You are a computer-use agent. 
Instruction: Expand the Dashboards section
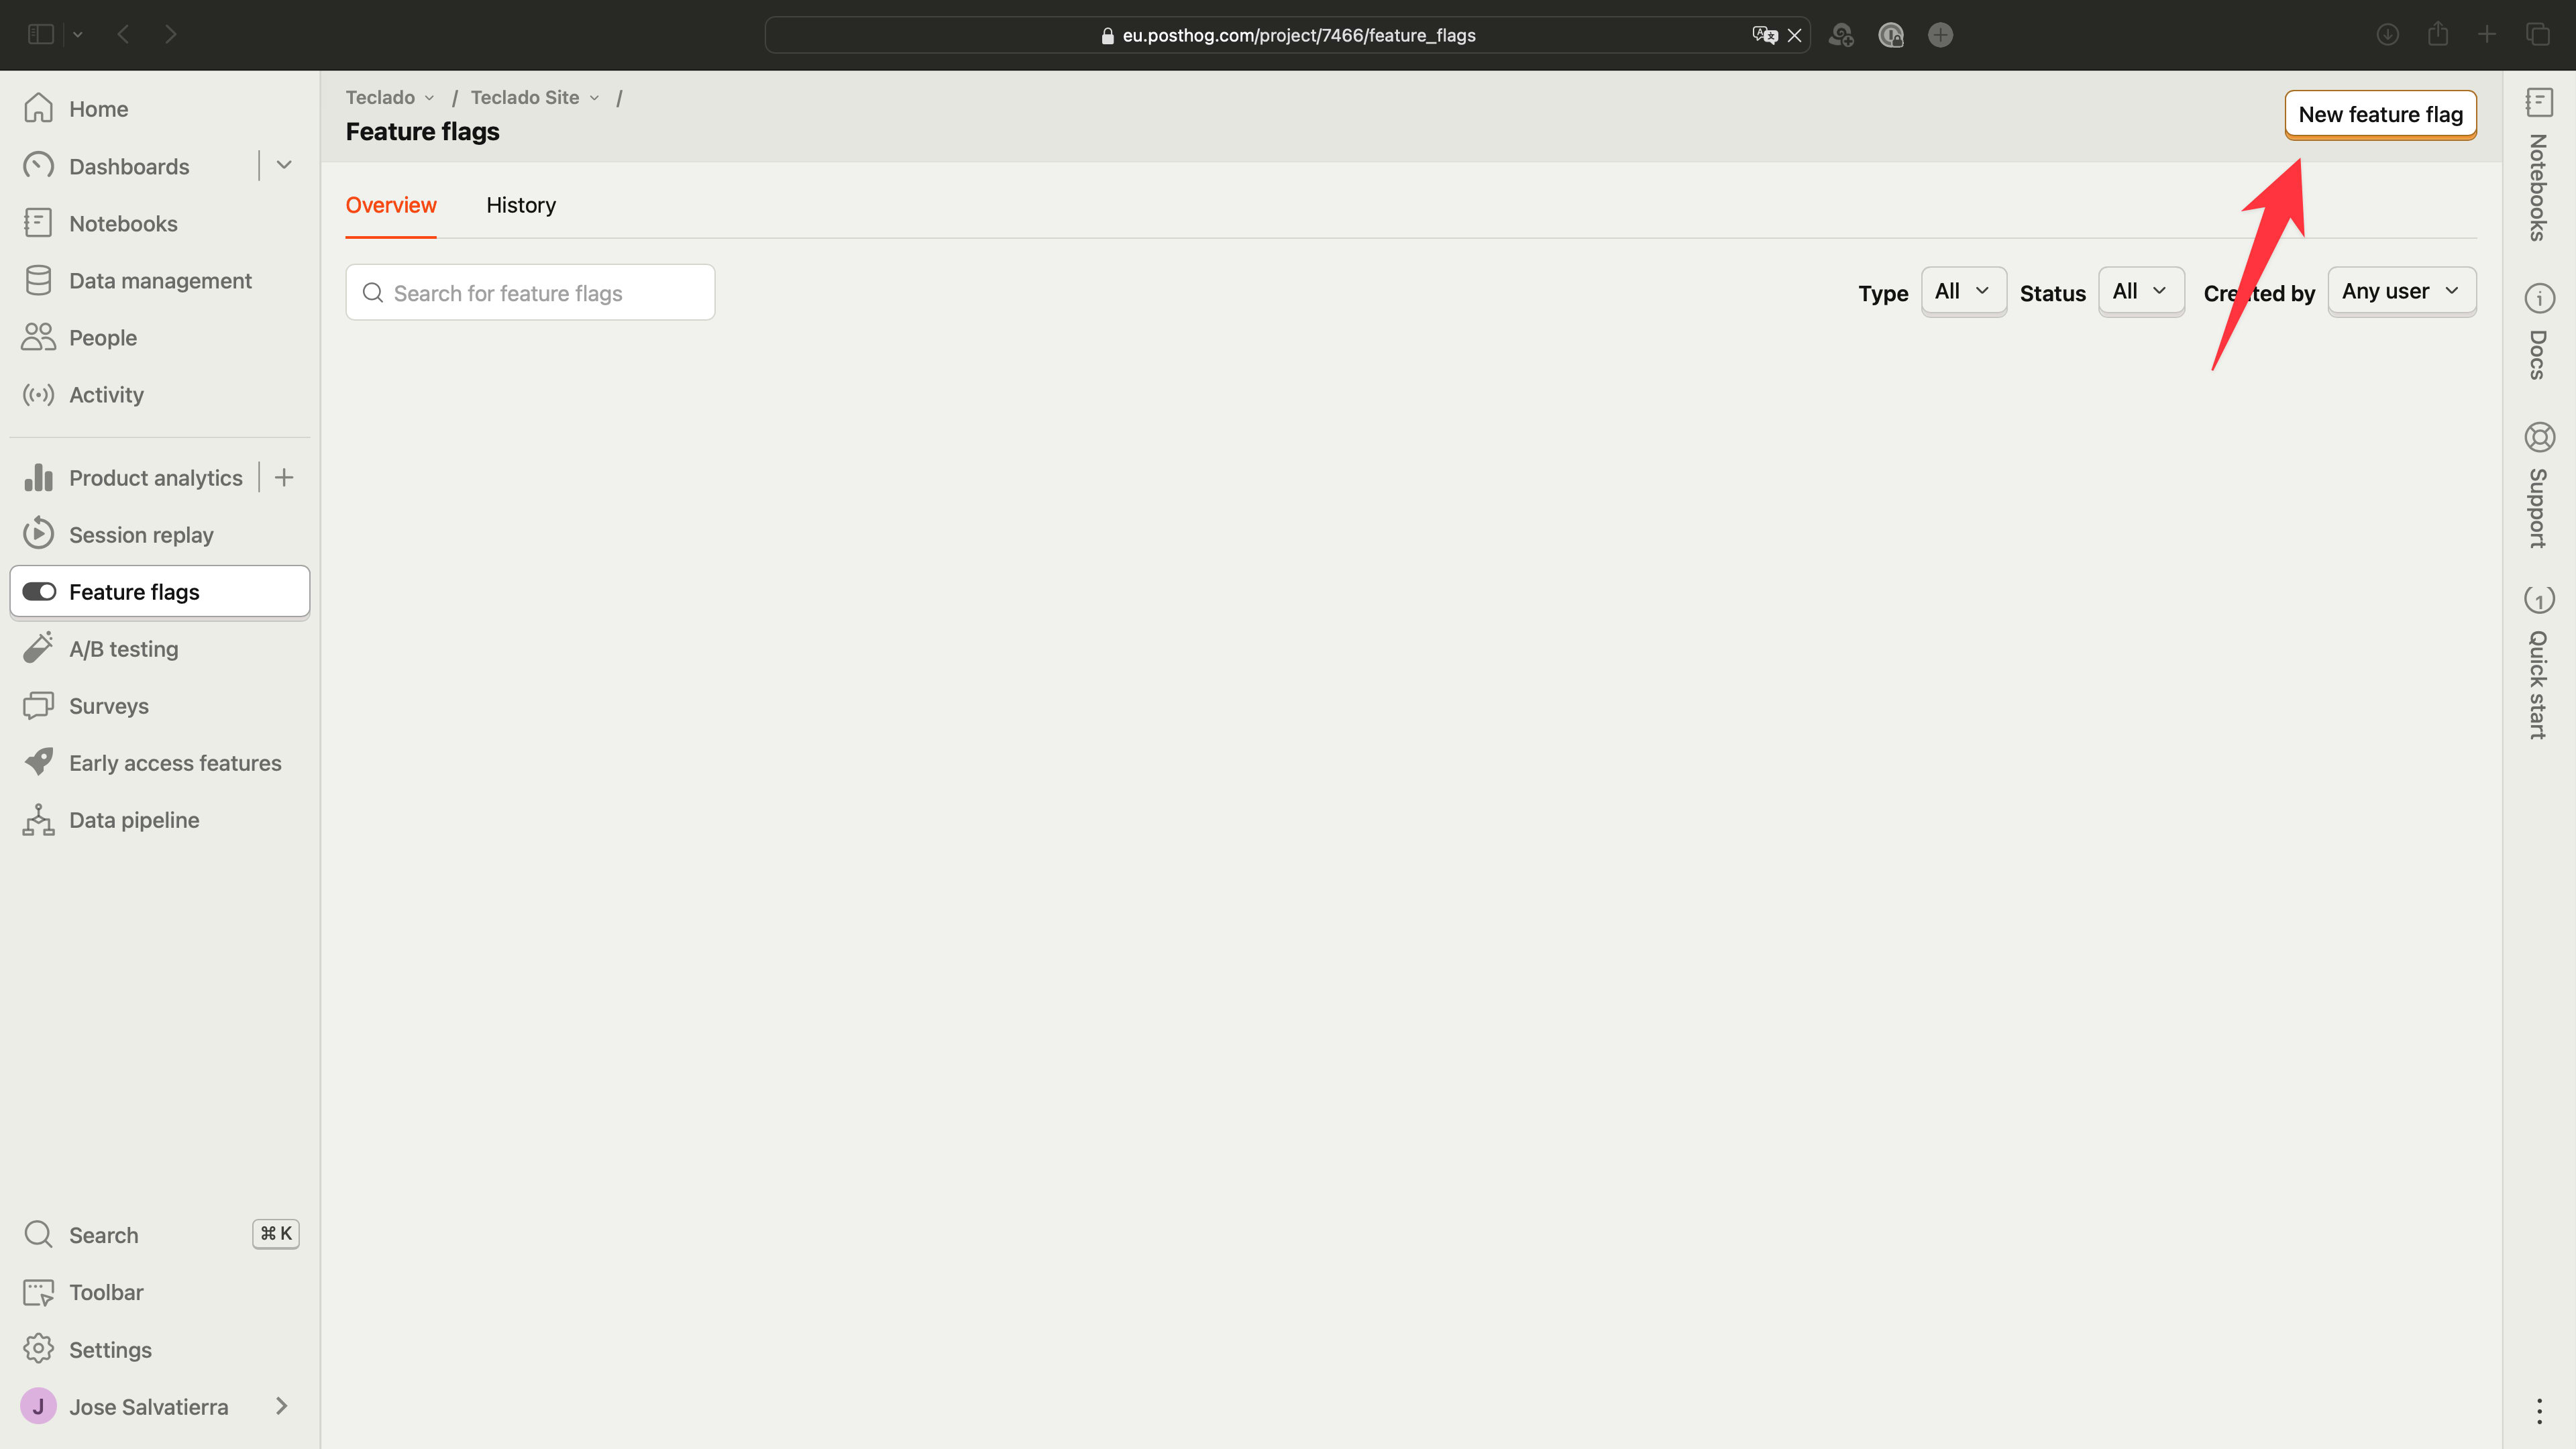point(283,166)
